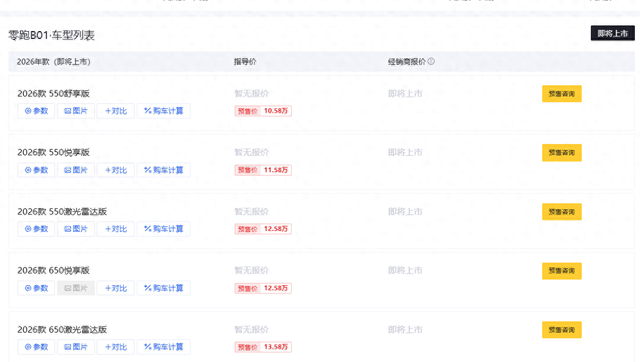
Task: Open 购车计算 for 2026款 650激光雷达版
Action: [164, 347]
